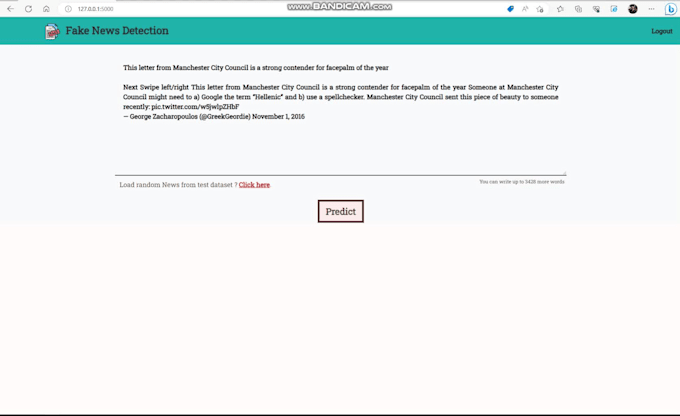This screenshot has width=680, height=416.
Task: Click 'You can write up to' words counter
Action: pyautogui.click(x=522, y=182)
